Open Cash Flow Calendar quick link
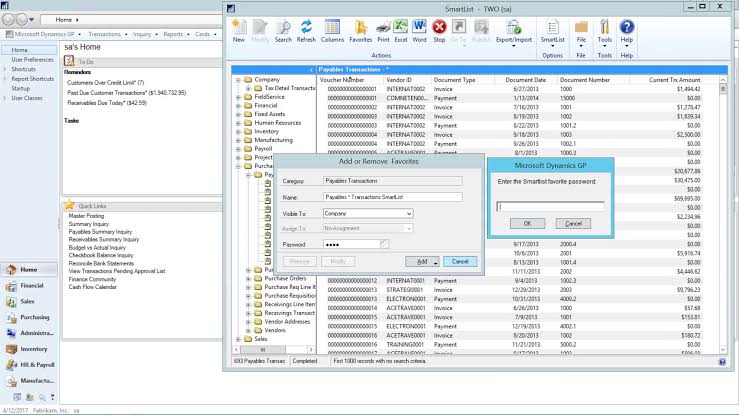 click(x=92, y=287)
